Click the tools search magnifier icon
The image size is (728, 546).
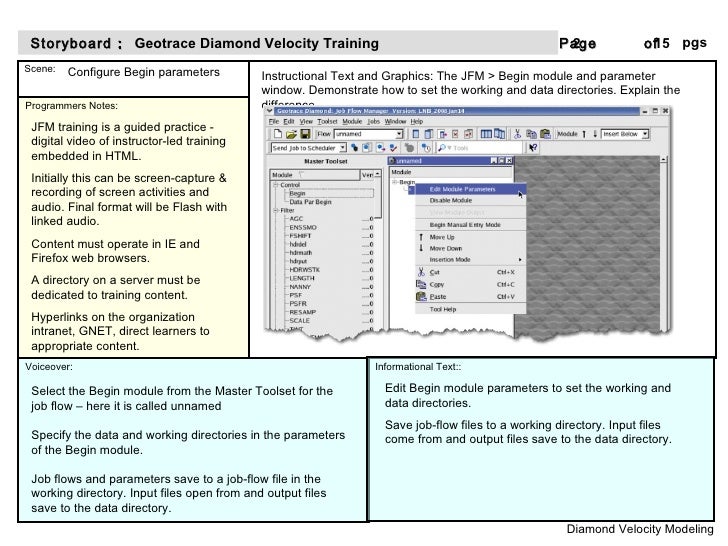pos(442,148)
